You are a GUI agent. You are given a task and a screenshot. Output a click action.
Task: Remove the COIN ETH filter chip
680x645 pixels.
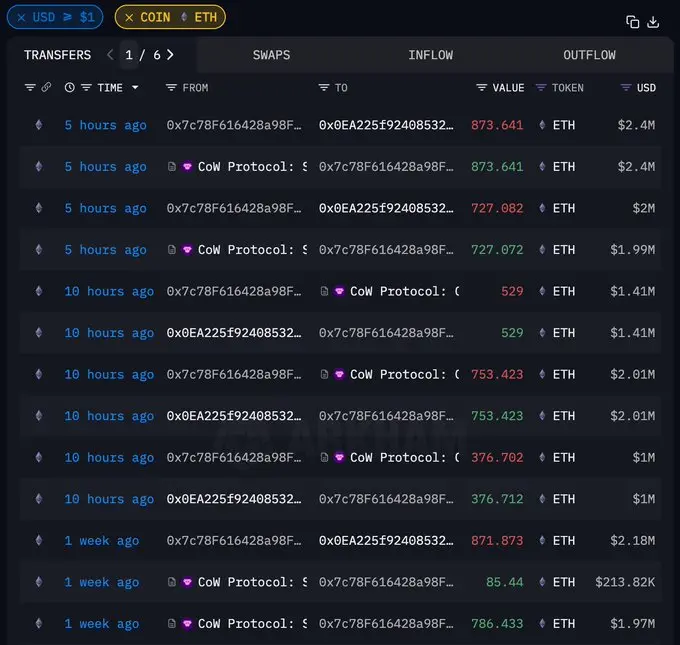click(129, 17)
